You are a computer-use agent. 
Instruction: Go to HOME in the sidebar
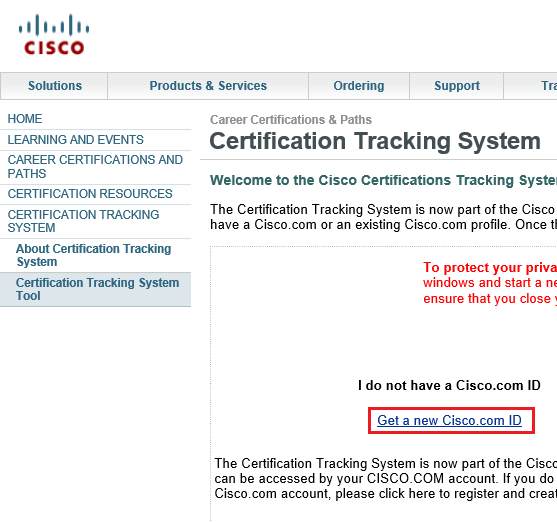pyautogui.click(x=25, y=119)
